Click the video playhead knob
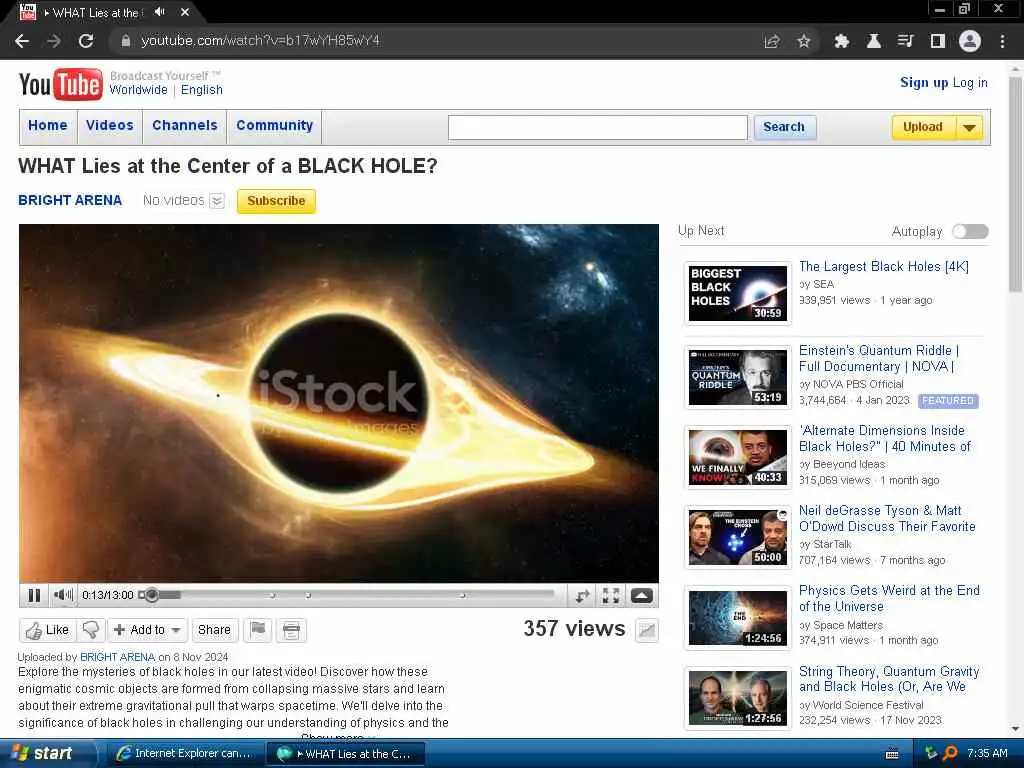The image size is (1024, 768). click(x=152, y=595)
